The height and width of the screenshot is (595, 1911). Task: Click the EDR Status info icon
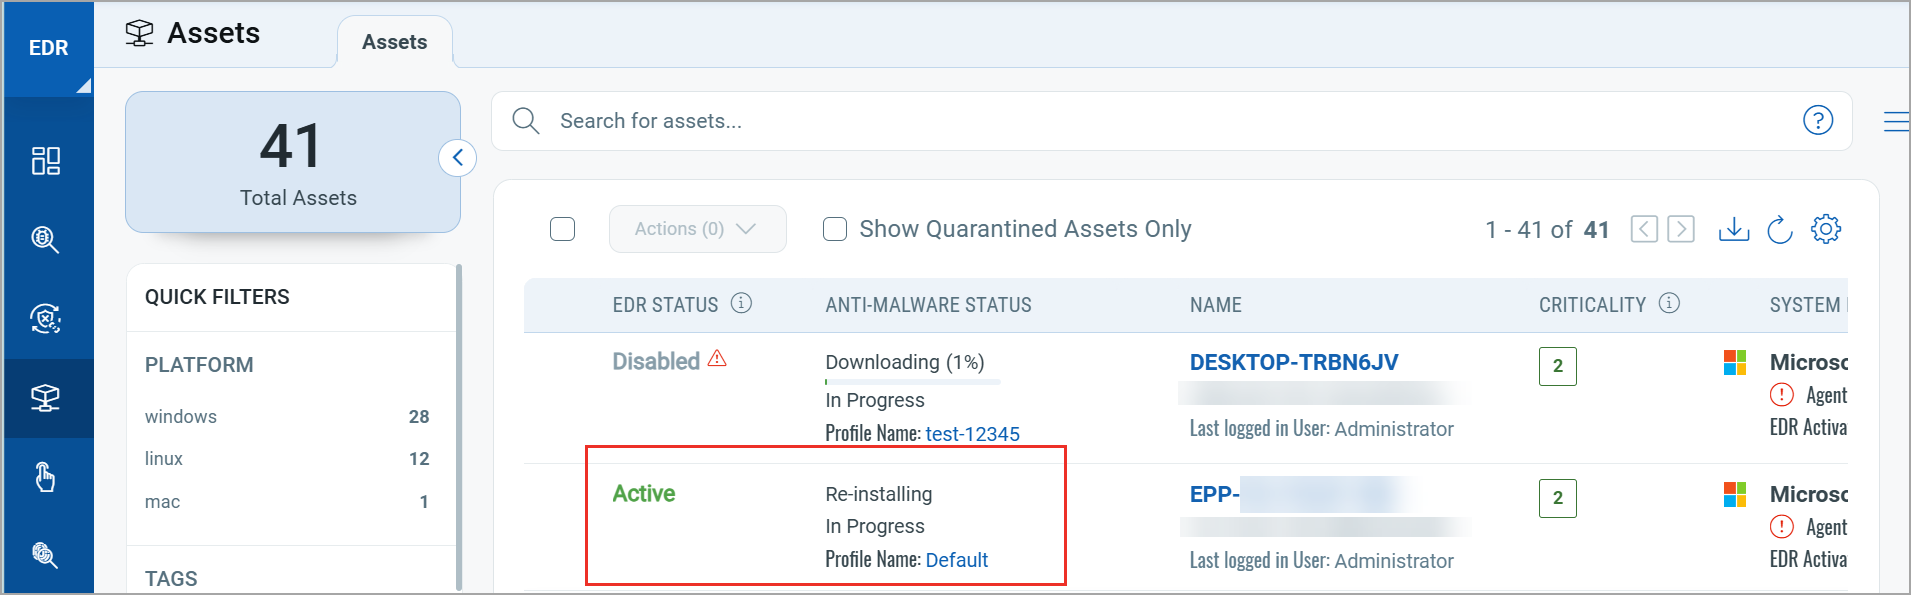[741, 303]
